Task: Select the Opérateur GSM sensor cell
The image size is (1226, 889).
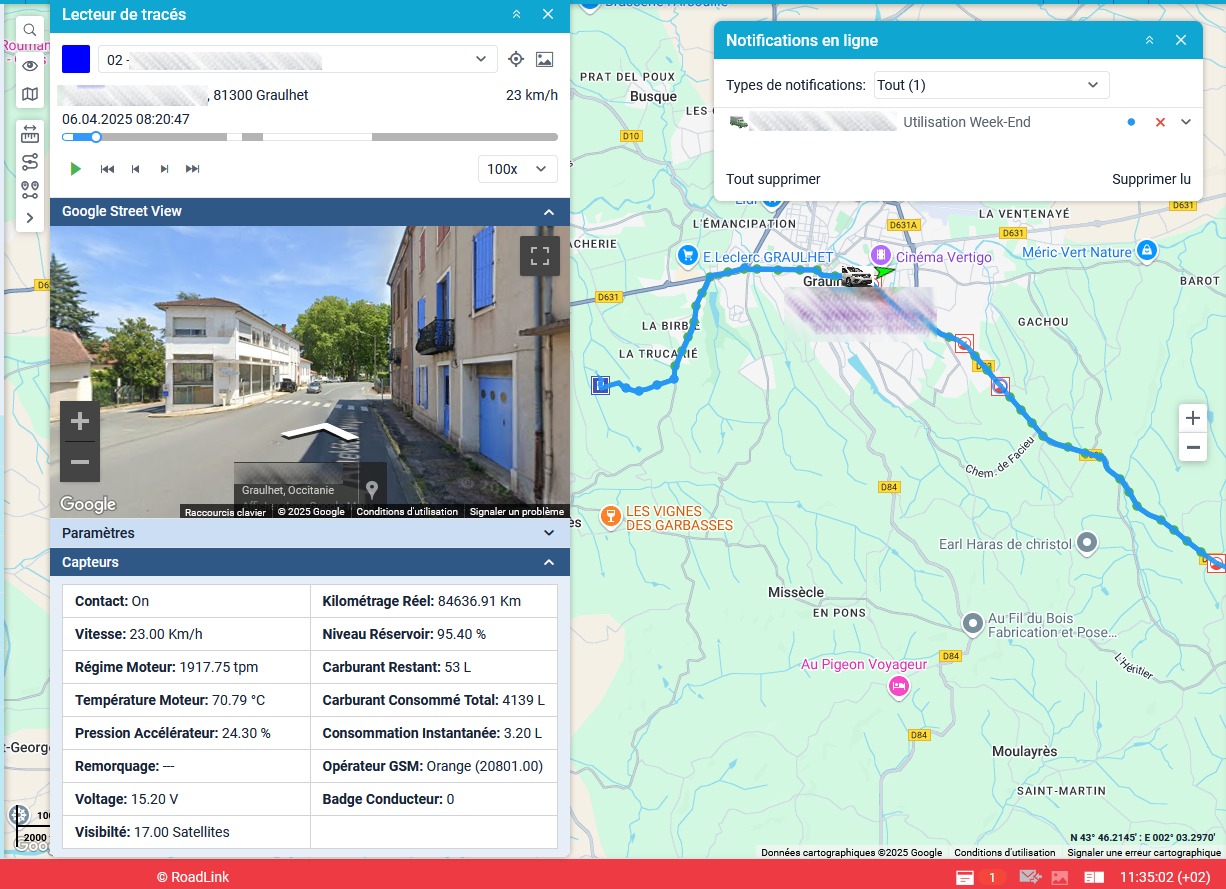Action: (x=434, y=766)
